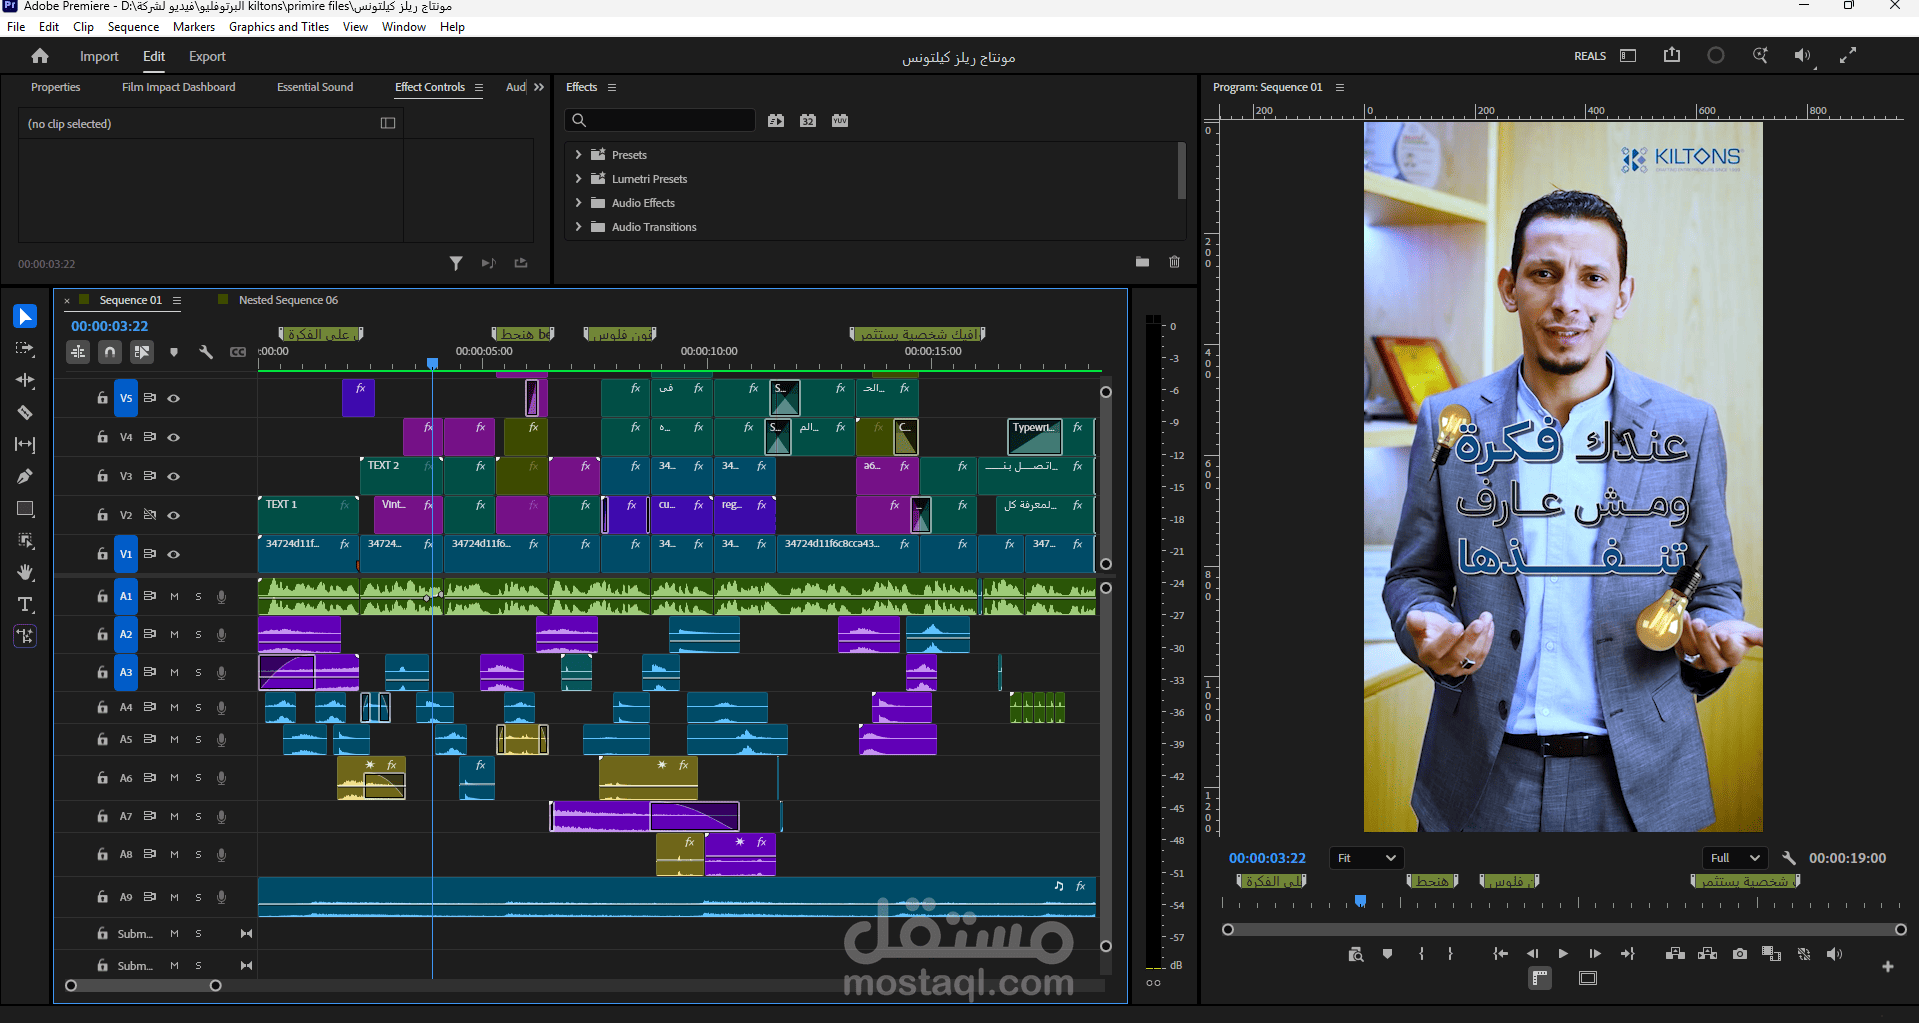Click the Program monitor playhead on the scrub bar
Screen dimensions: 1919x1023
1360,901
